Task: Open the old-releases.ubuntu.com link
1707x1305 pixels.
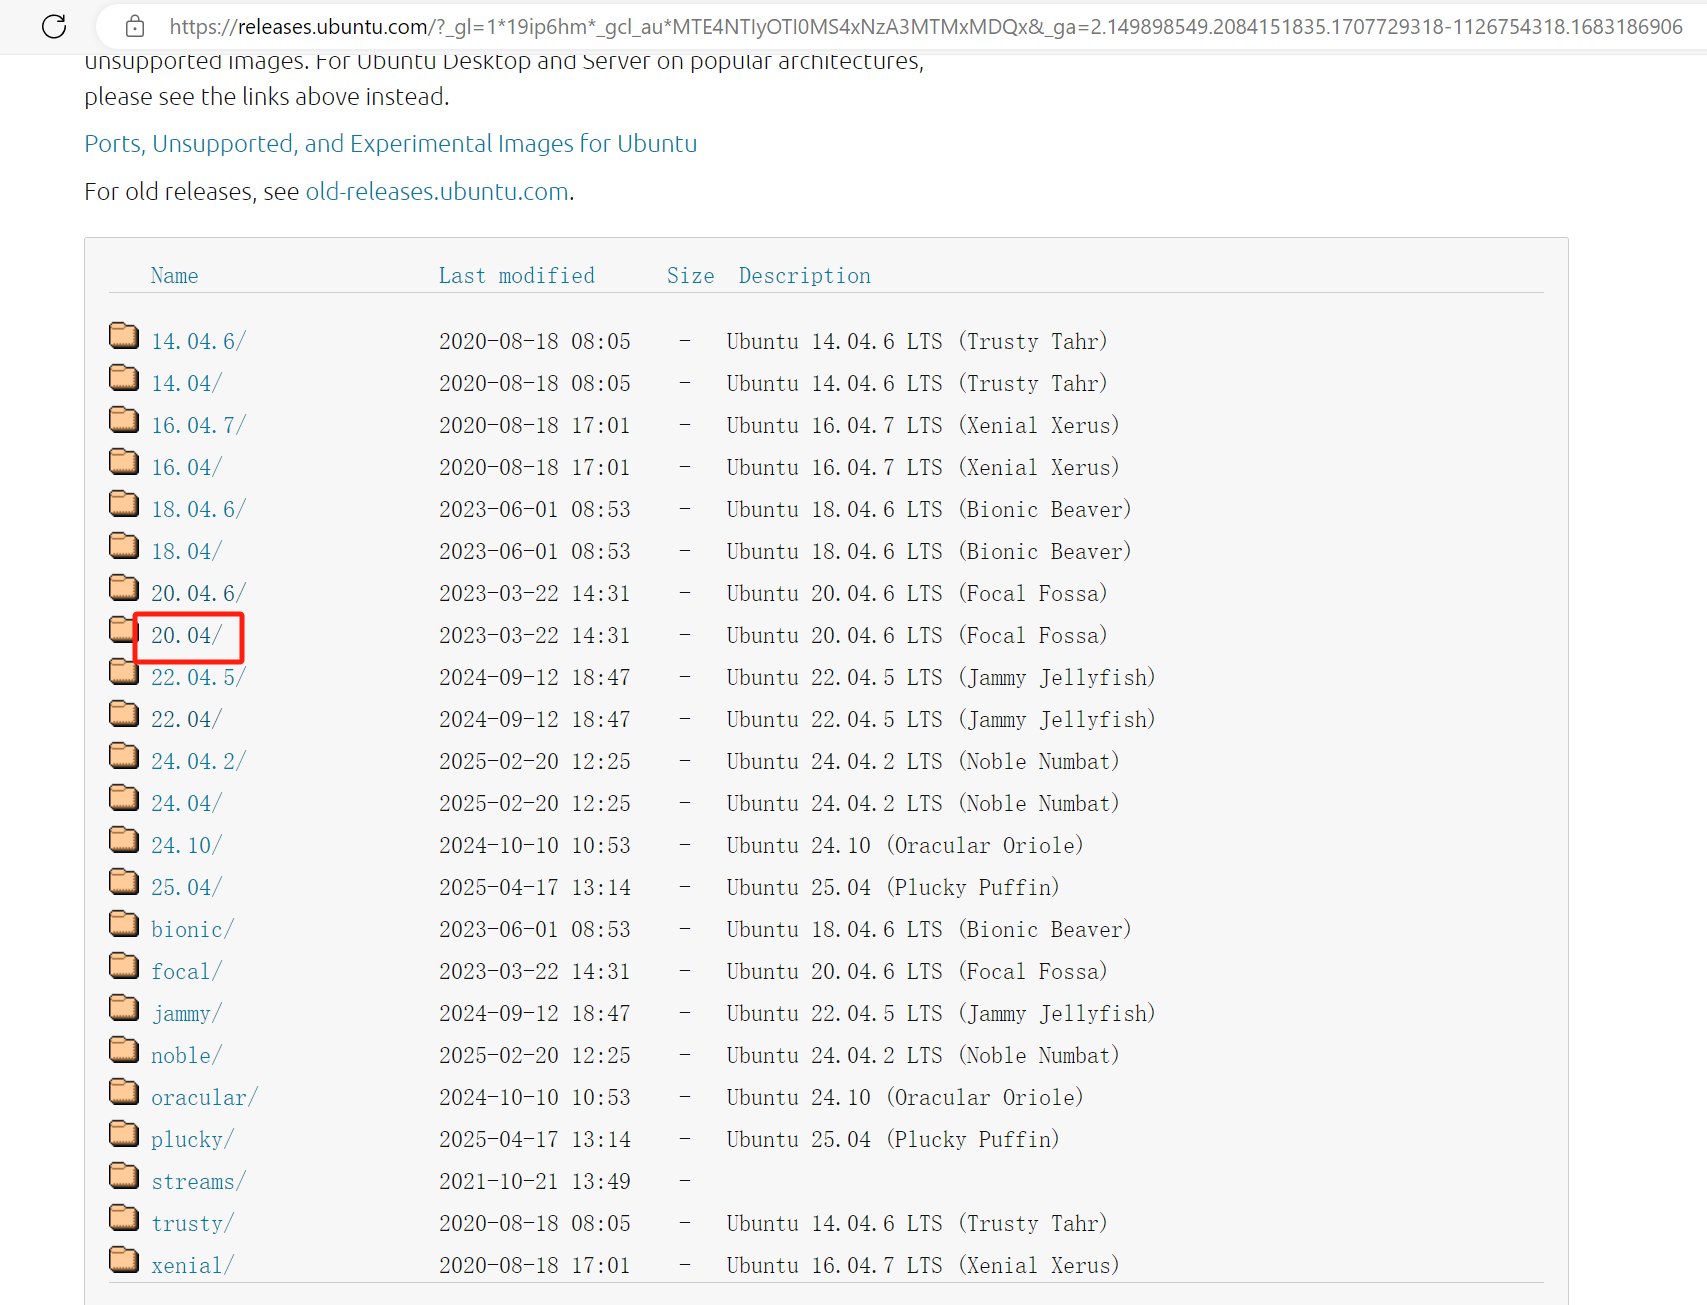Action: click(x=437, y=192)
